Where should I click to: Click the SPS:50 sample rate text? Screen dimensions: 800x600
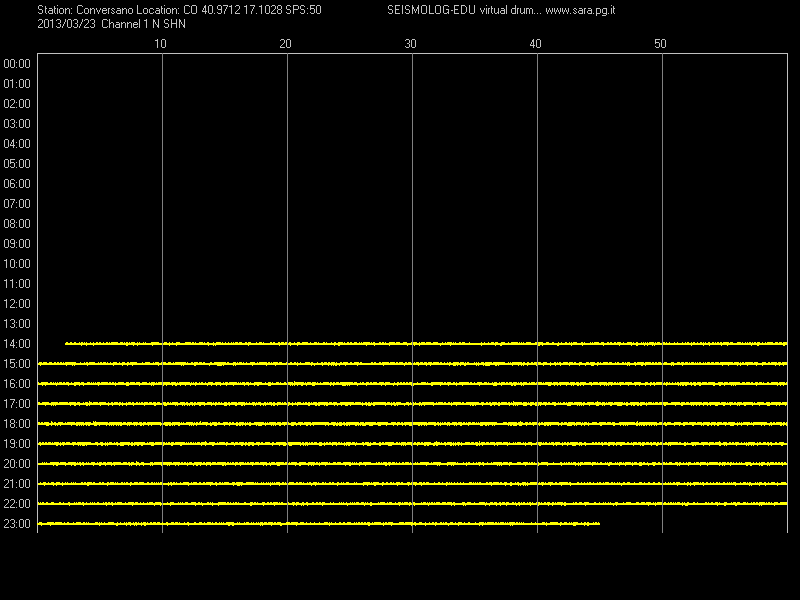point(304,10)
